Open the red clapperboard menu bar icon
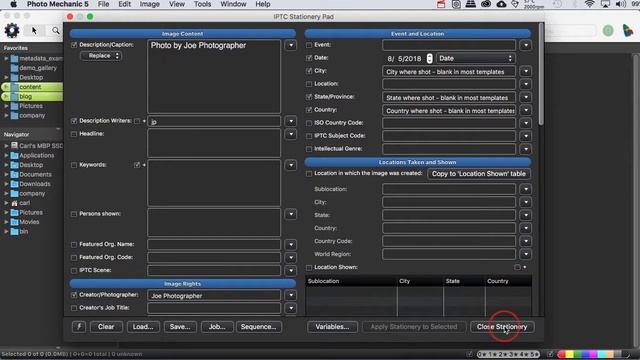This screenshot has width=640, height=360. point(441,4)
